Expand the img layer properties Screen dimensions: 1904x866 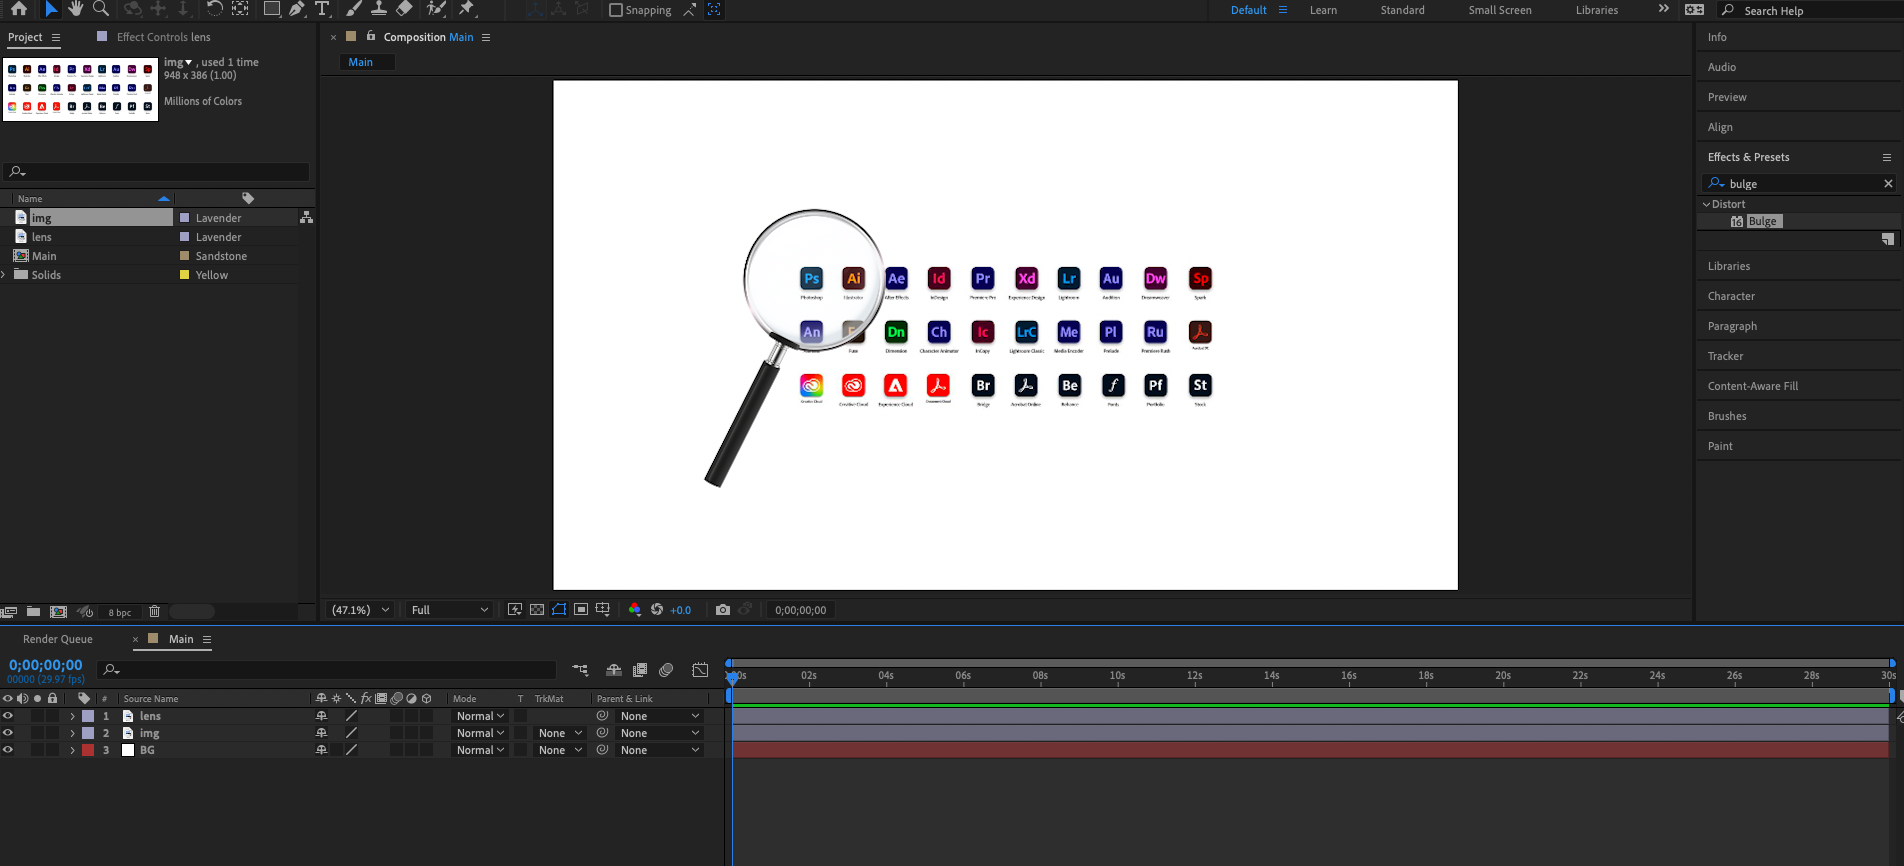(72, 733)
